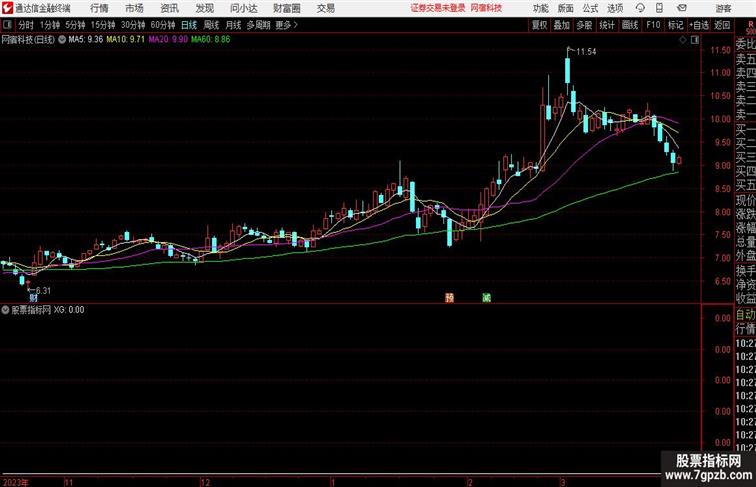The image size is (756, 487).
Task: Open the 问小达 menu
Action: (243, 8)
